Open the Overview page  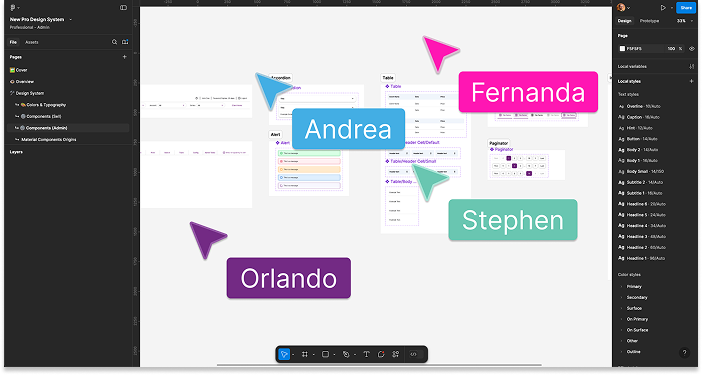pos(25,81)
